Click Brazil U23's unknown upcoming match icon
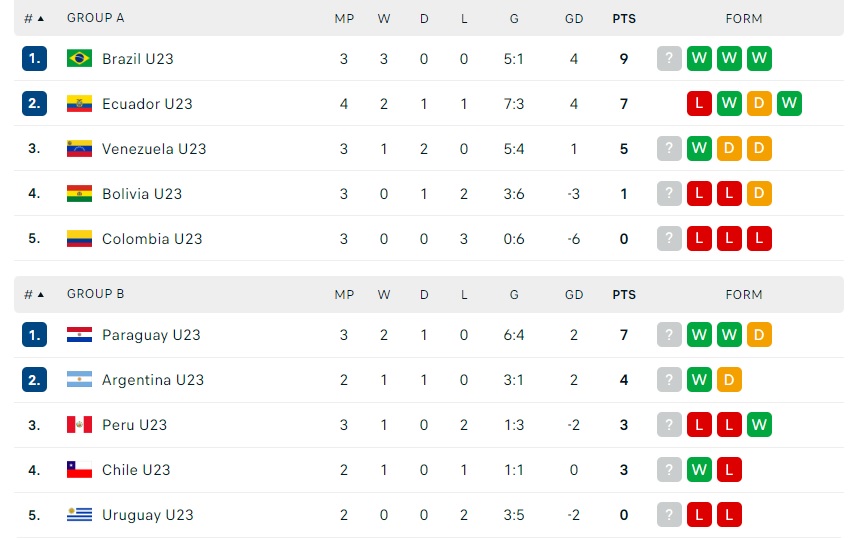 coord(669,59)
